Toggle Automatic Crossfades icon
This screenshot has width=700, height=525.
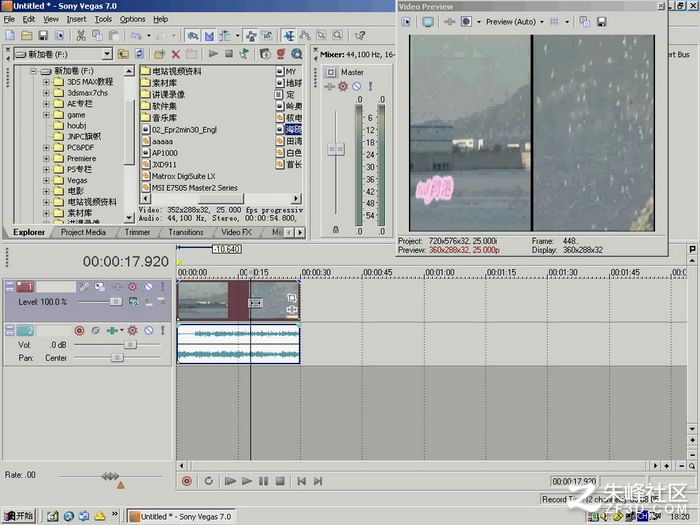[209, 35]
